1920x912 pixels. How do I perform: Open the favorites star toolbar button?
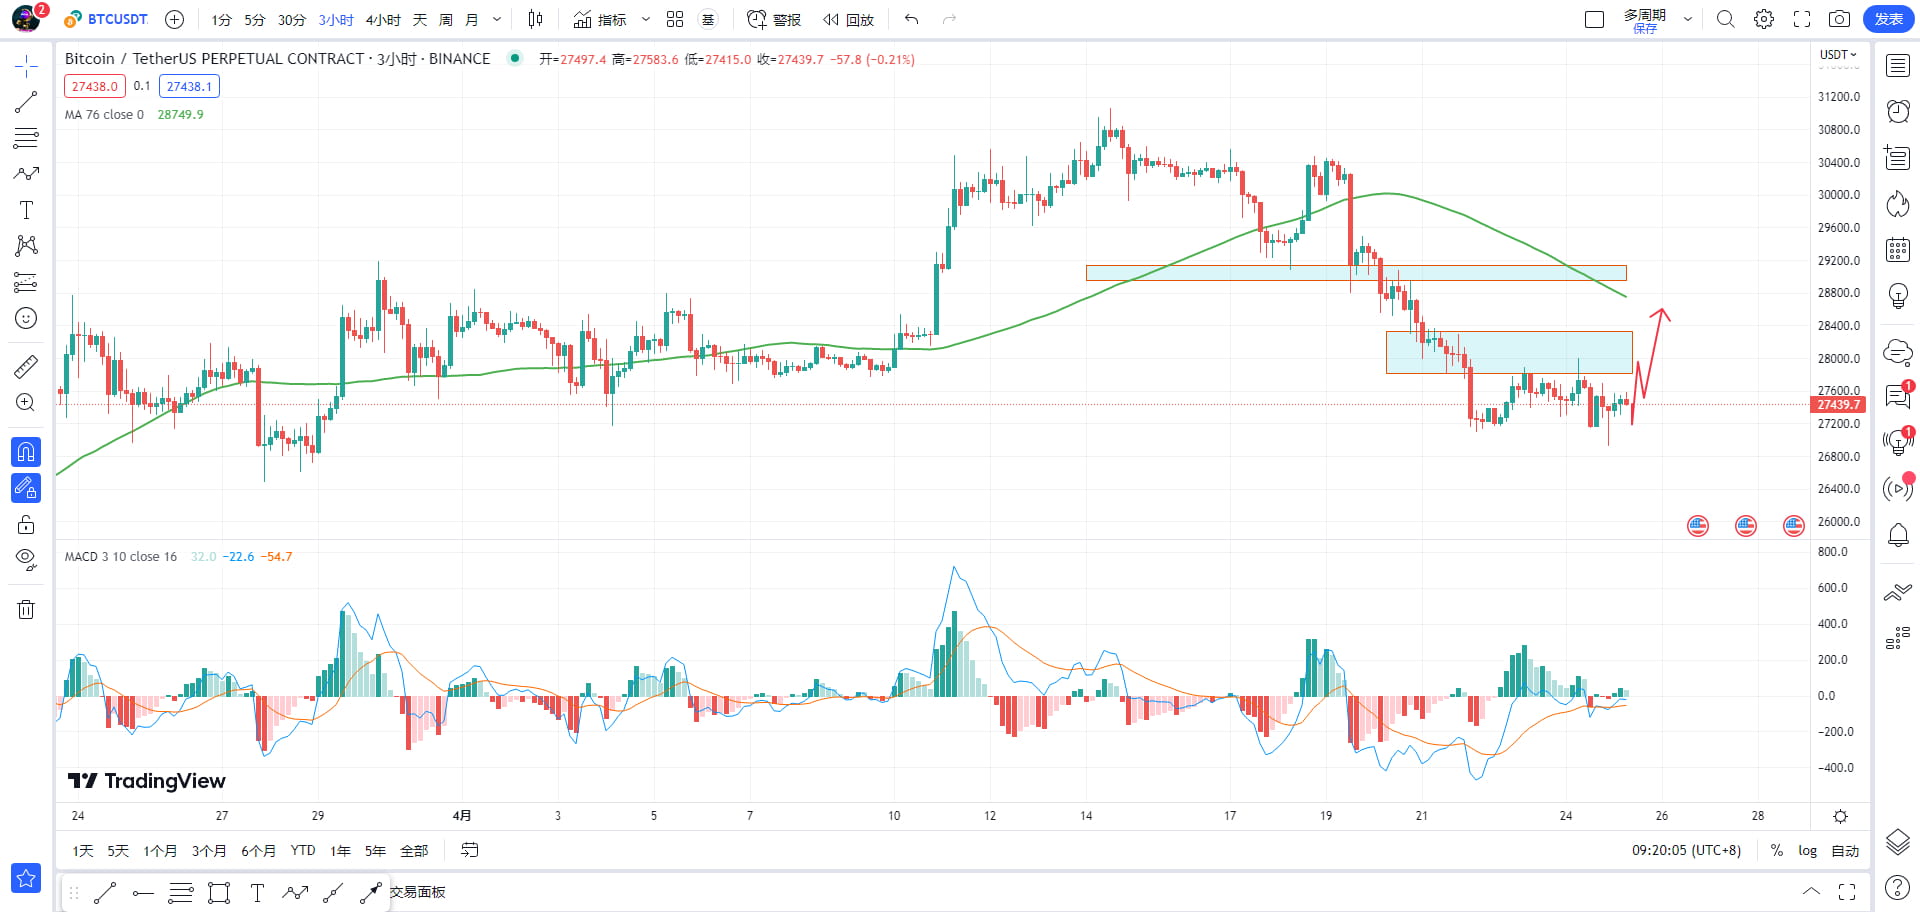pos(26,878)
